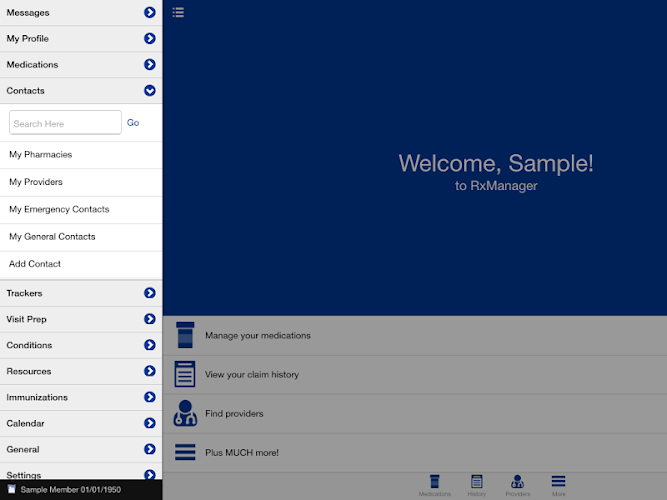Screen dimensions: 667x500
Task: Open the Medications tab in bottom bar
Action: coord(434,486)
